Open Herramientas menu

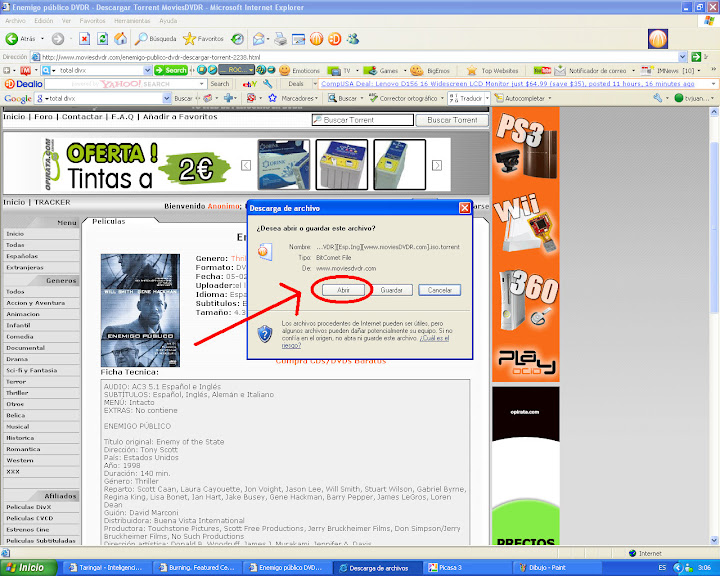pos(132,21)
